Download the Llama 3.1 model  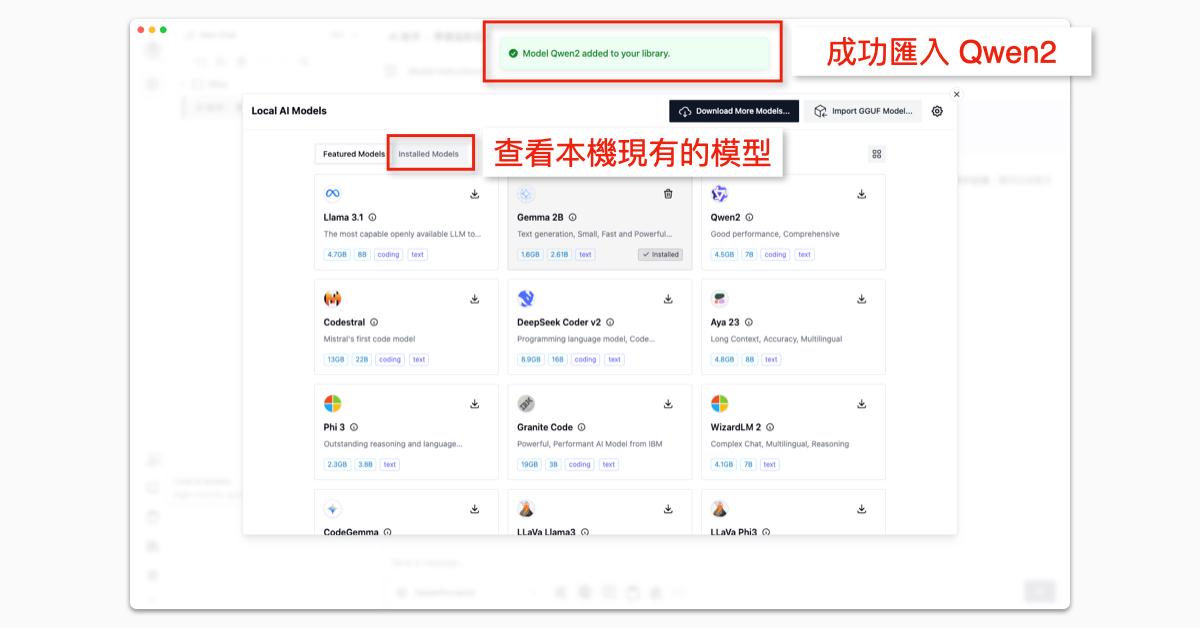475,194
